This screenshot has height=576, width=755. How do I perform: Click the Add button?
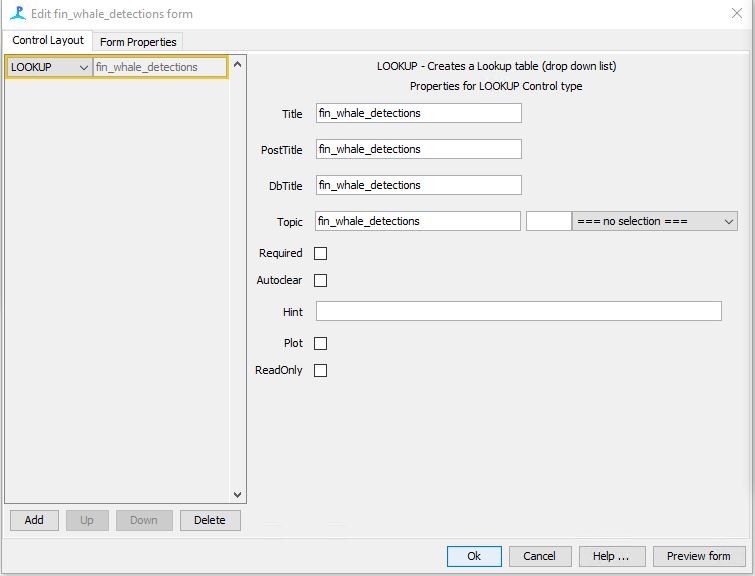click(34, 520)
